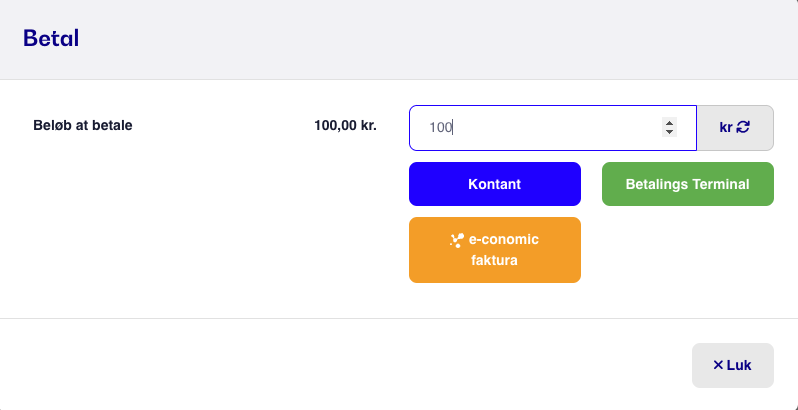The height and width of the screenshot is (410, 798).
Task: Click the Betal dialog heading
Action: point(51,39)
